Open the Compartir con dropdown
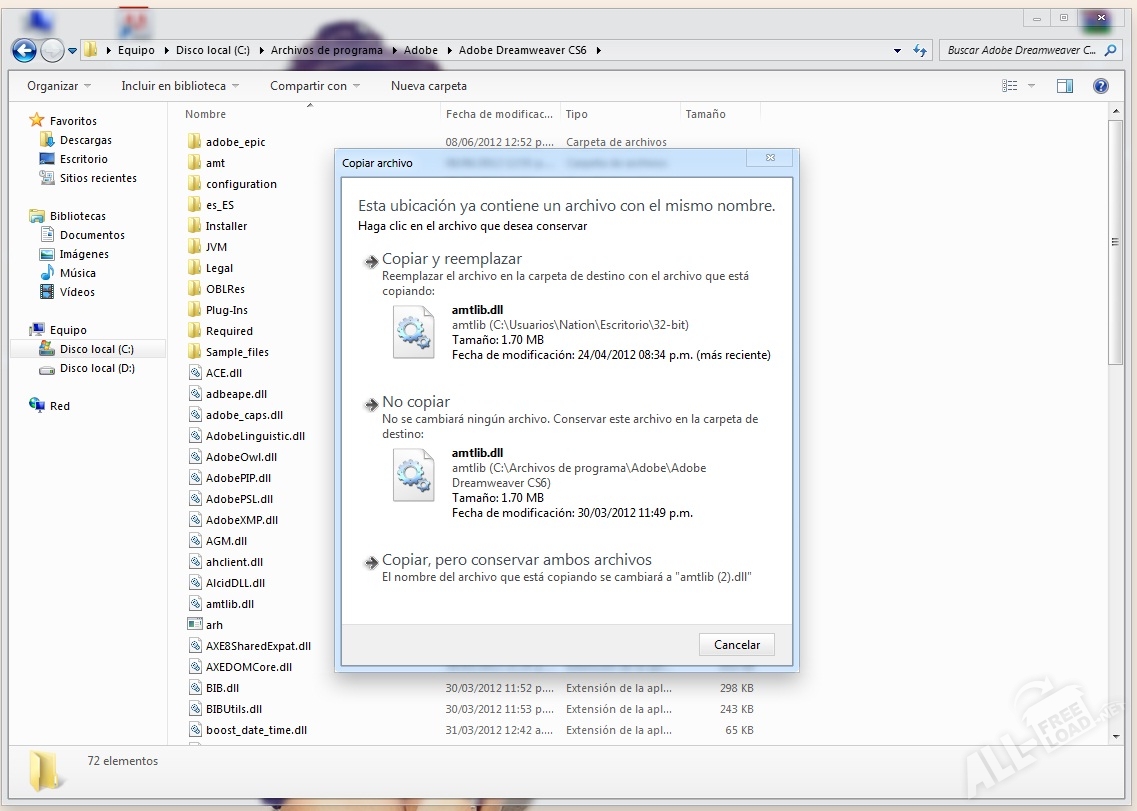The height and width of the screenshot is (811, 1137). point(314,86)
